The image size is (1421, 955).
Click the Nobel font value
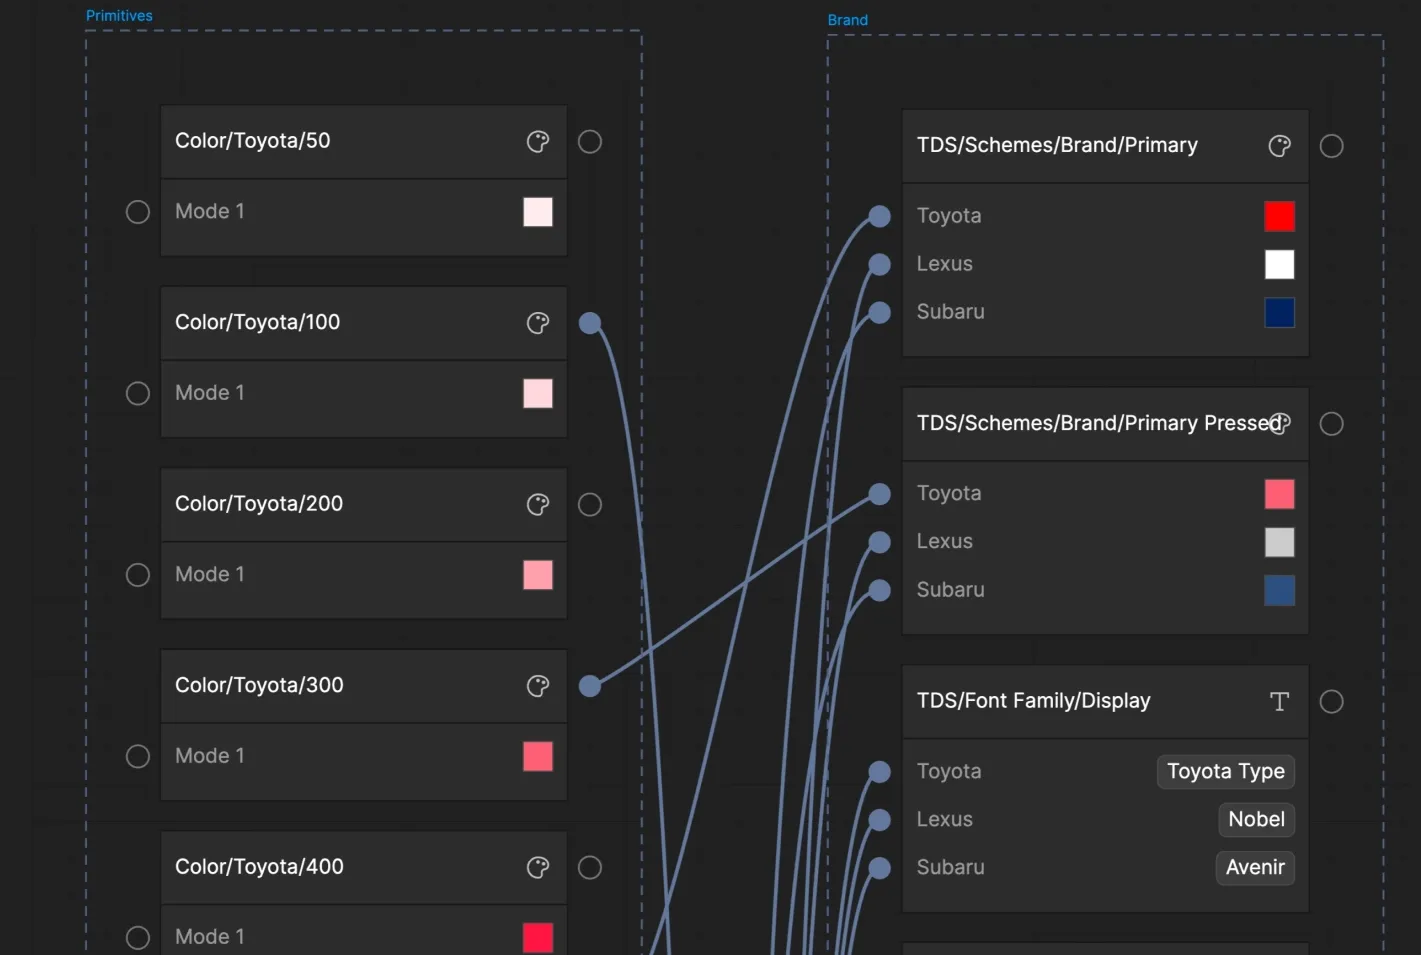tap(1257, 820)
